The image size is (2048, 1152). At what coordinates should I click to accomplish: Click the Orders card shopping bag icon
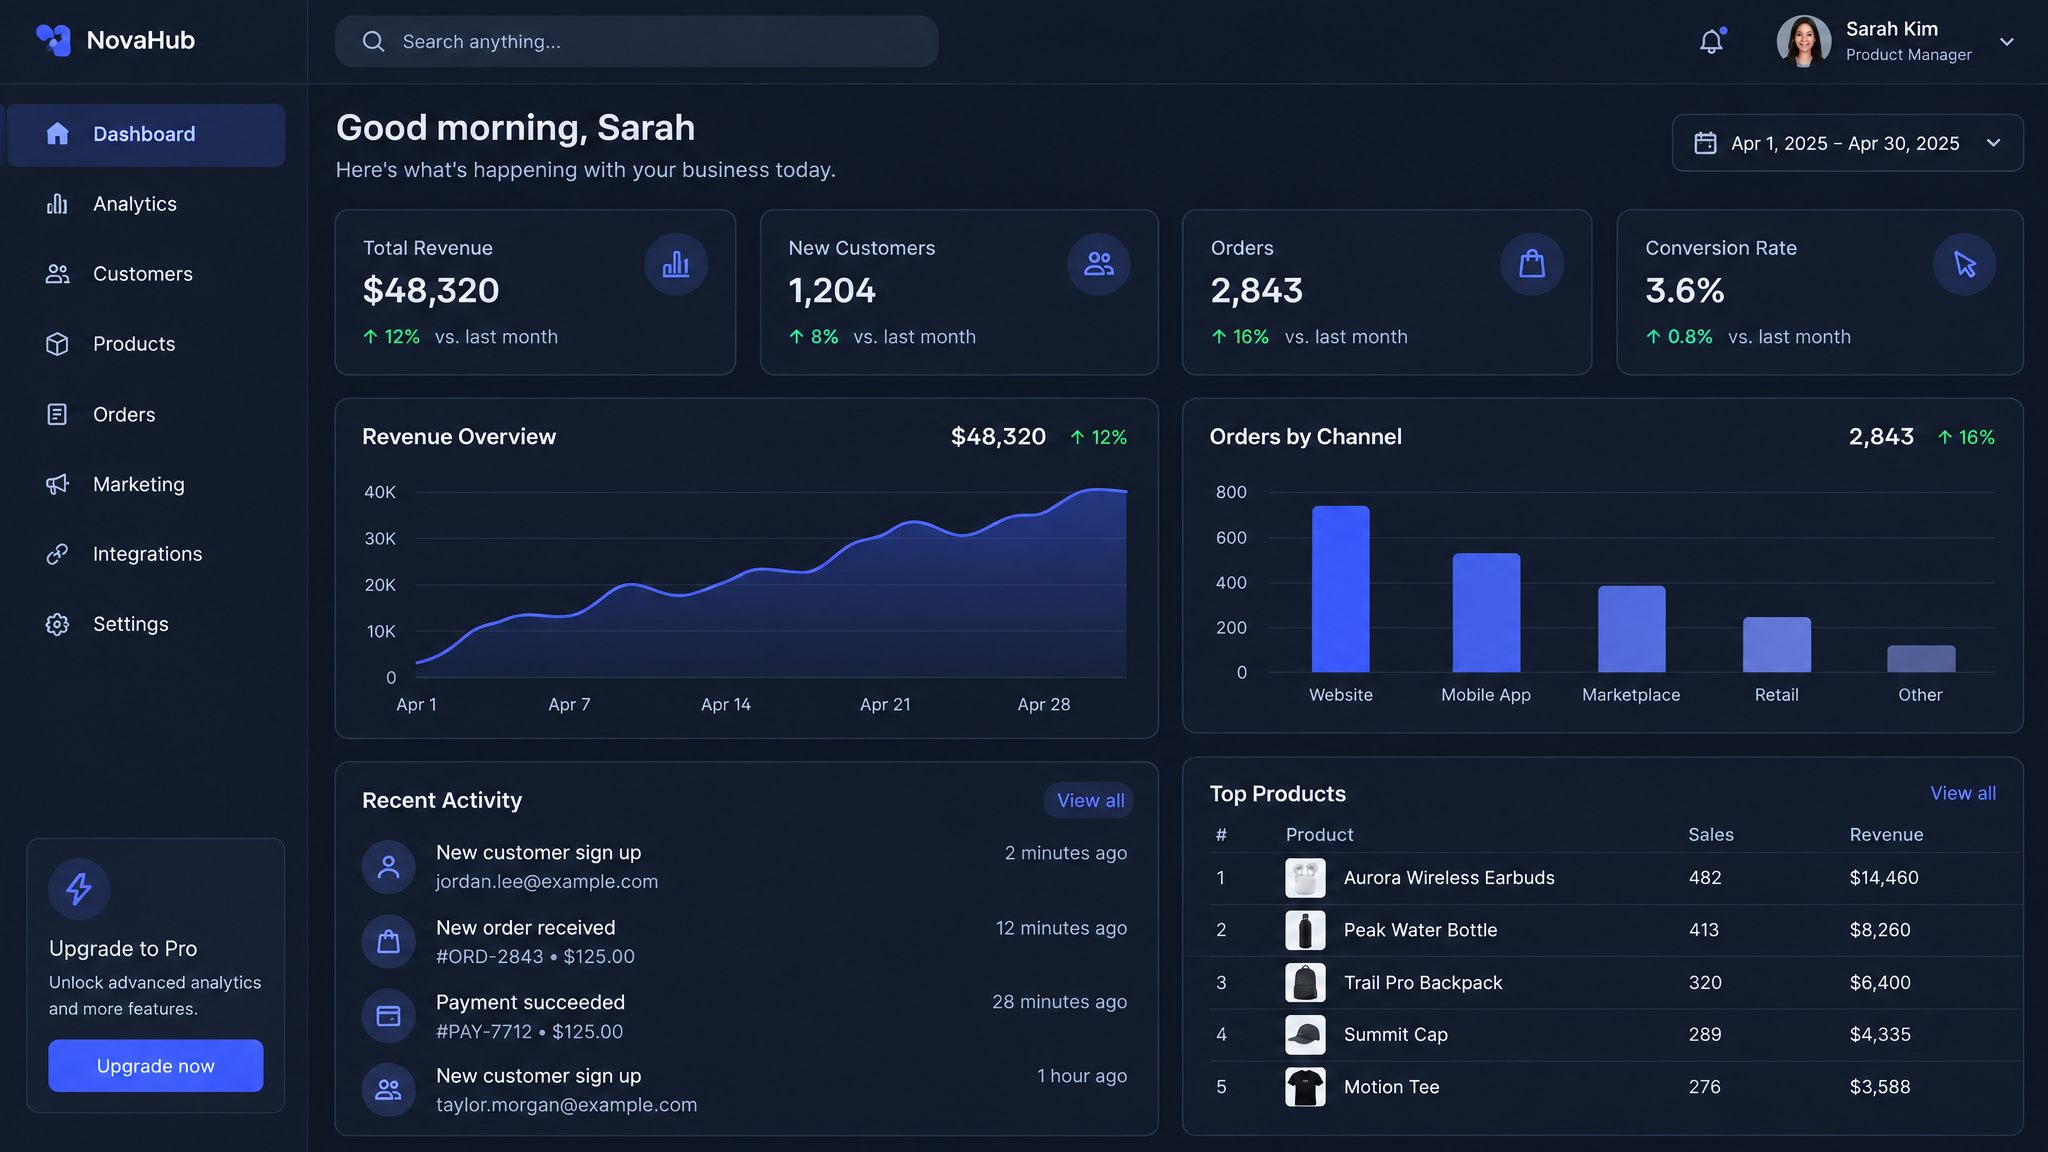click(x=1532, y=264)
